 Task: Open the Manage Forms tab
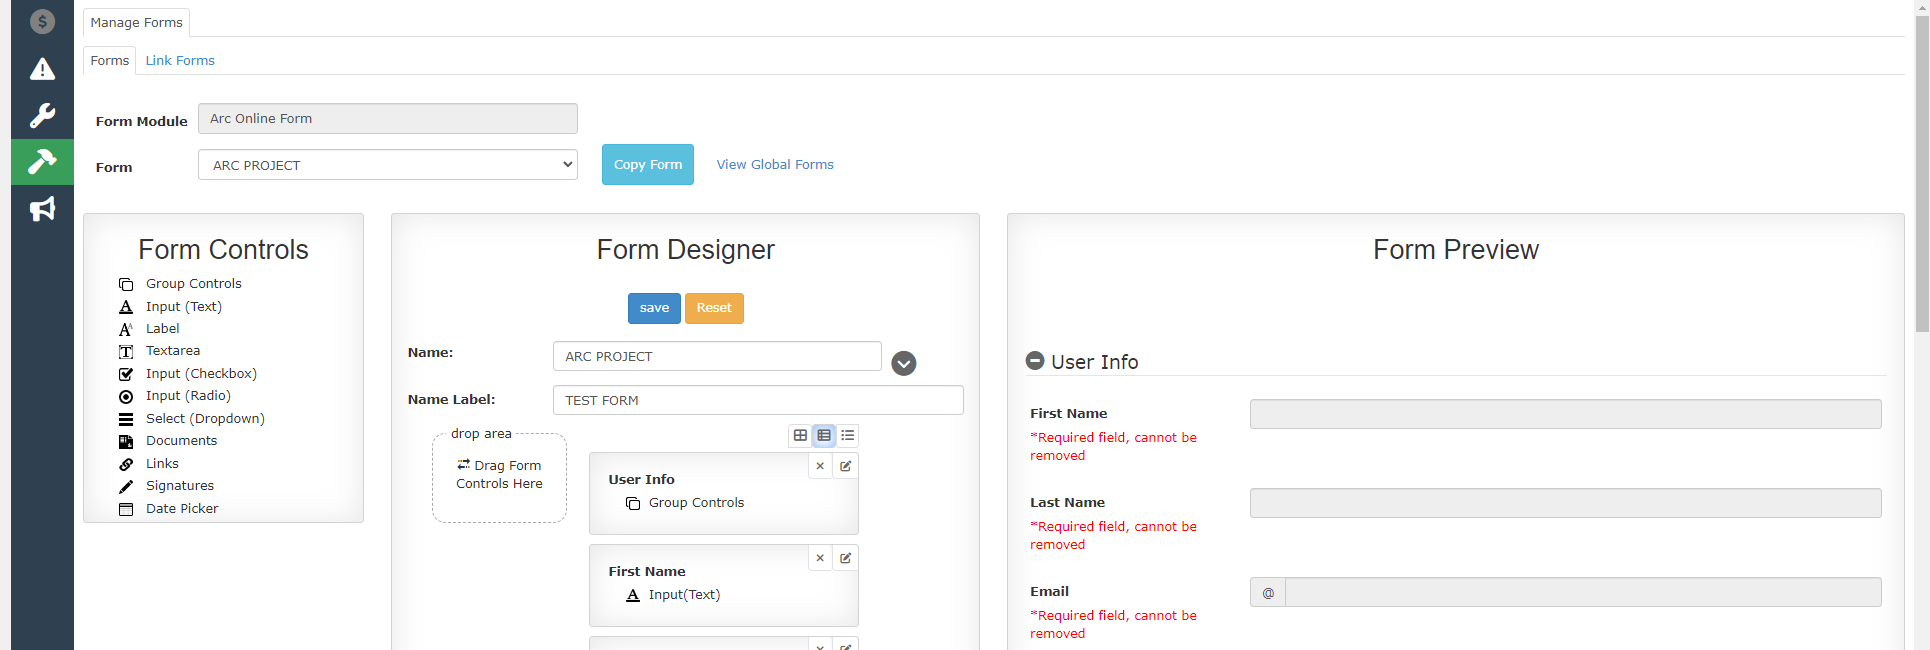click(137, 22)
